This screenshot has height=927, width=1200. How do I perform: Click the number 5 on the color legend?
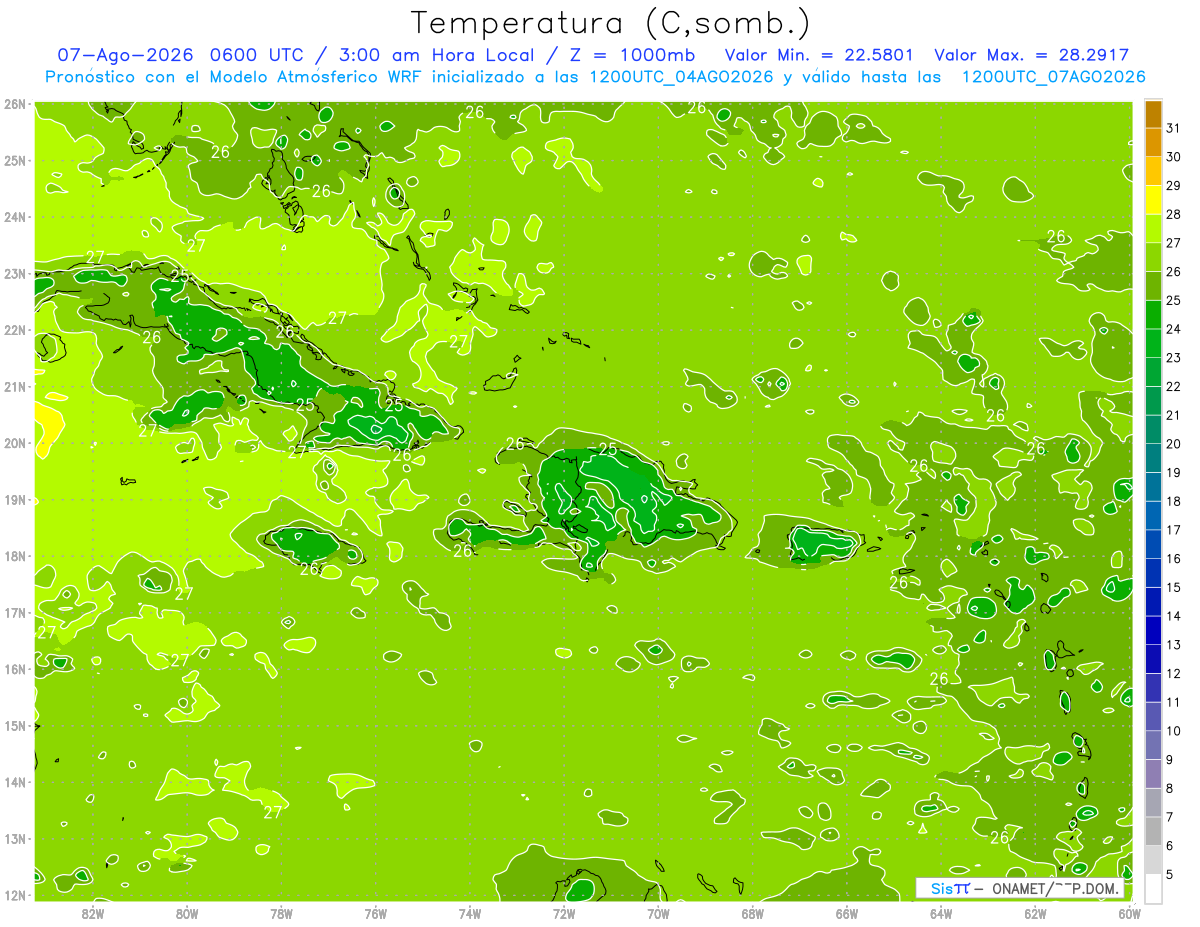[1170, 874]
